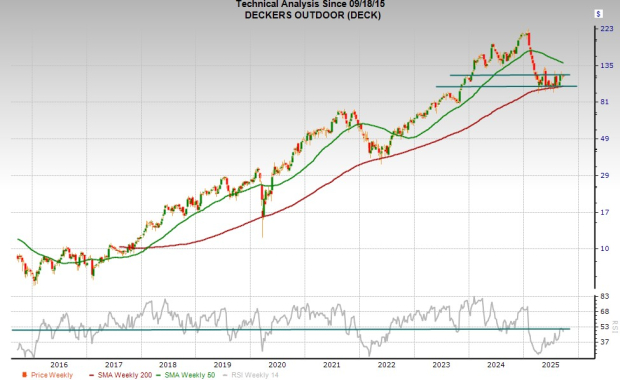The height and width of the screenshot is (380, 620).
Task: Click the 68 RSI axis label
Action: coord(605,312)
